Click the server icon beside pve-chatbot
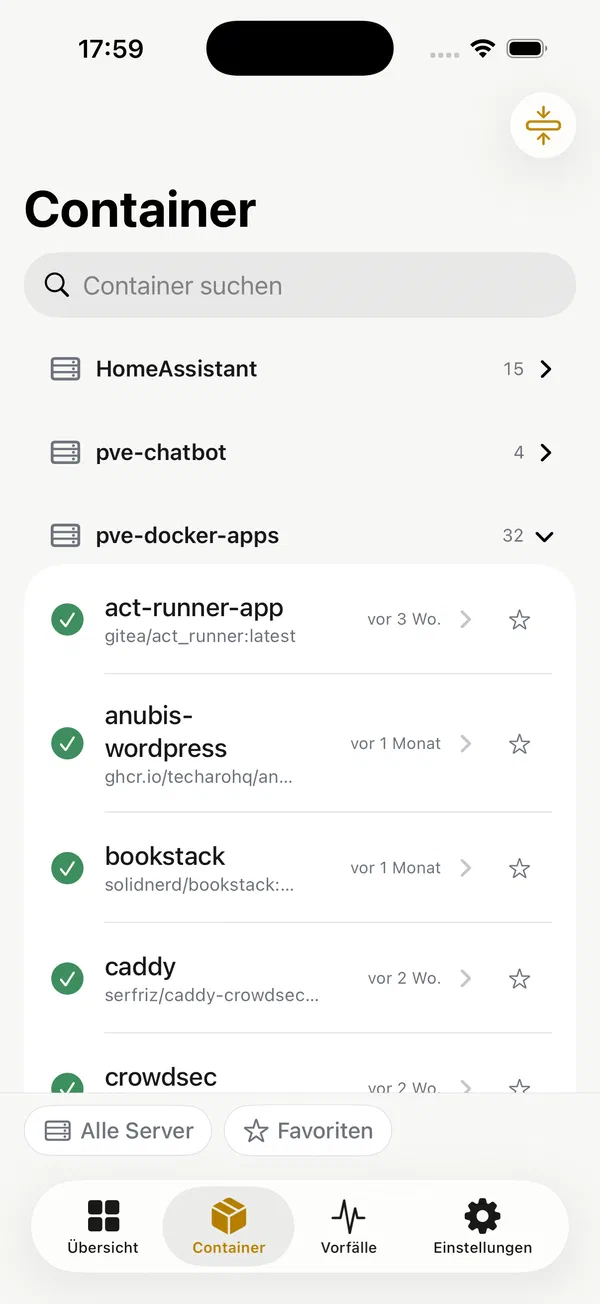 click(65, 453)
